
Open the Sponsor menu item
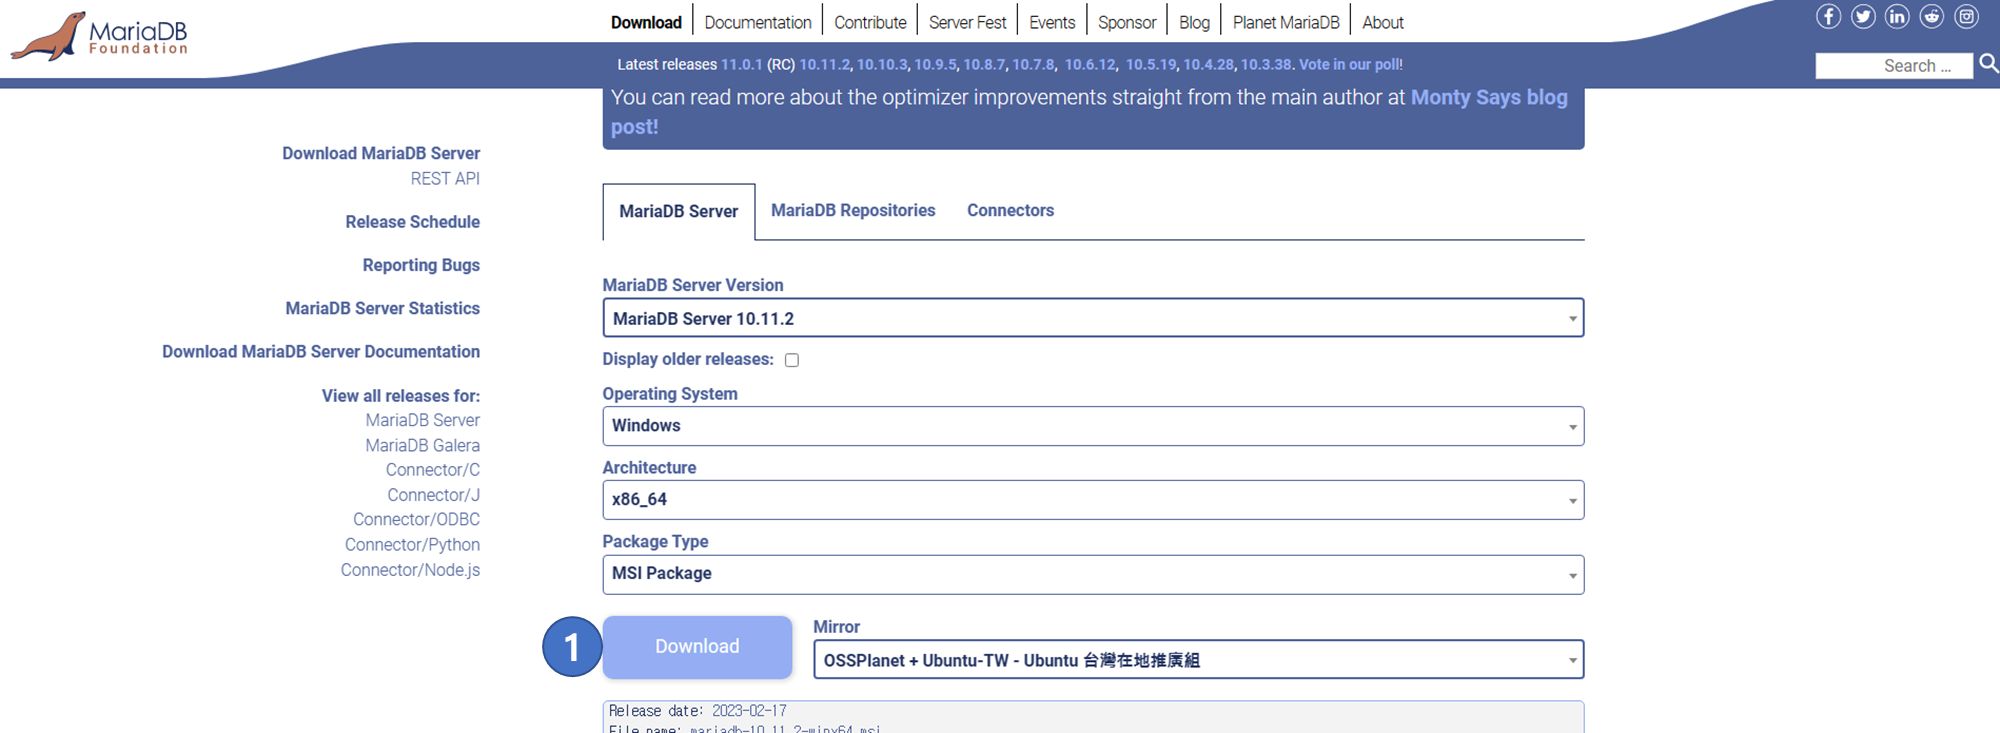[x=1127, y=22]
